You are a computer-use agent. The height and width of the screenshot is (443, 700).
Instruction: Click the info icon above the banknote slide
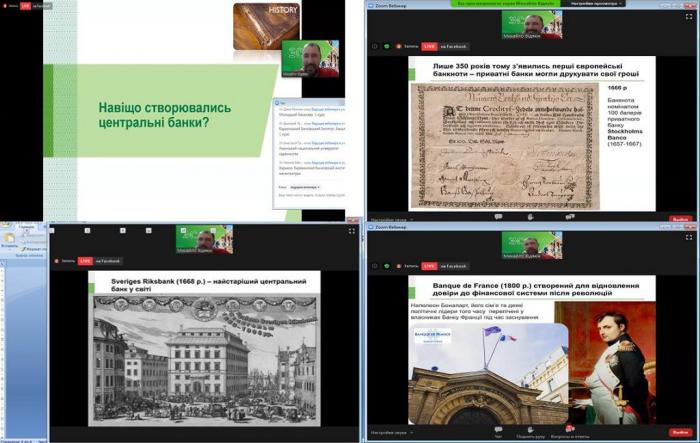click(375, 45)
